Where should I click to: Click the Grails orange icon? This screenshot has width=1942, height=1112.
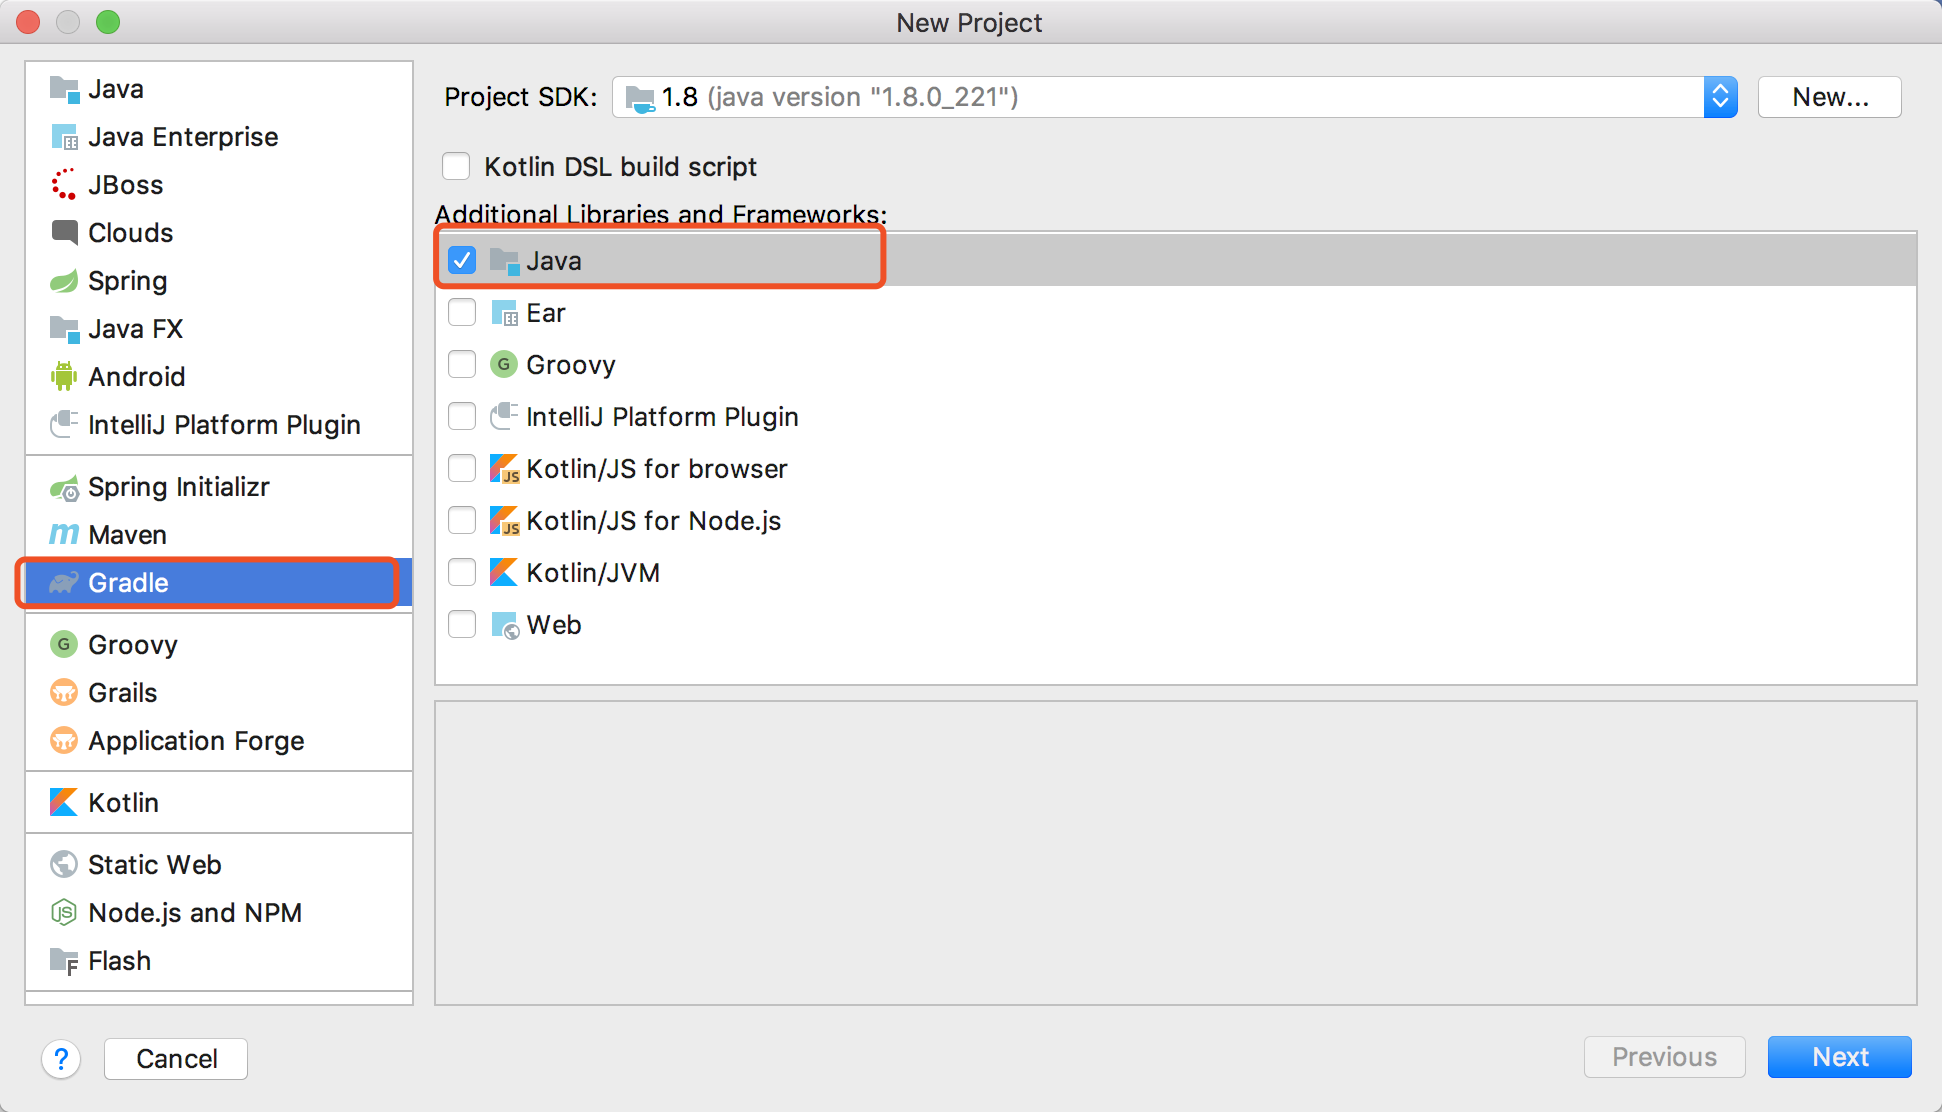pos(64,693)
